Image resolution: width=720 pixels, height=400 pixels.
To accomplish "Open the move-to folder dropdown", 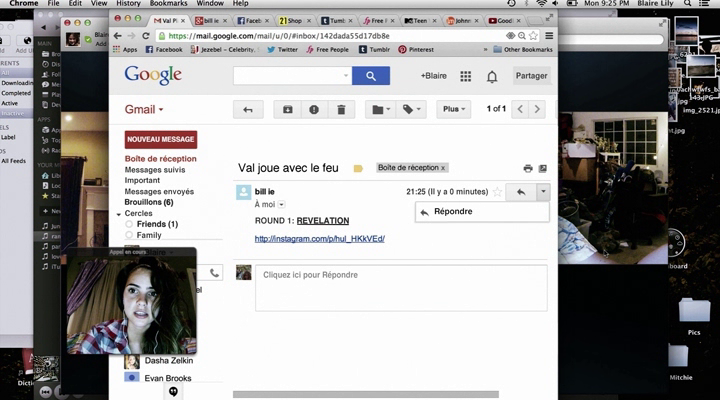I will coord(381,109).
